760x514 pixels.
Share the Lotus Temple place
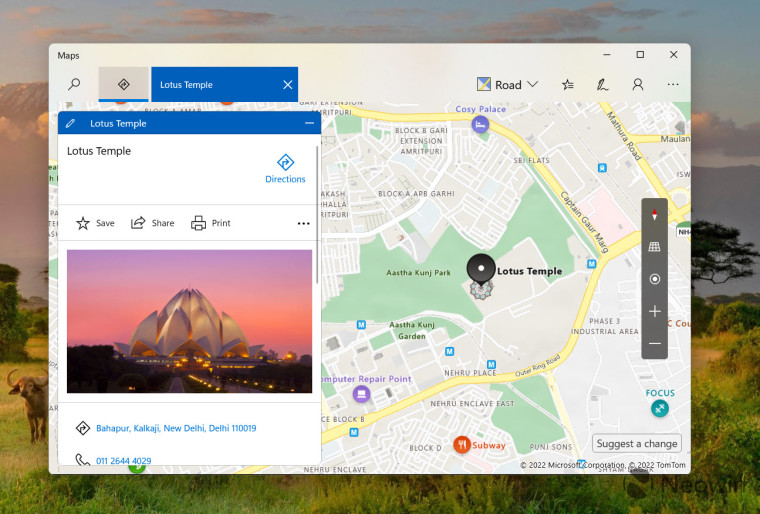152,223
